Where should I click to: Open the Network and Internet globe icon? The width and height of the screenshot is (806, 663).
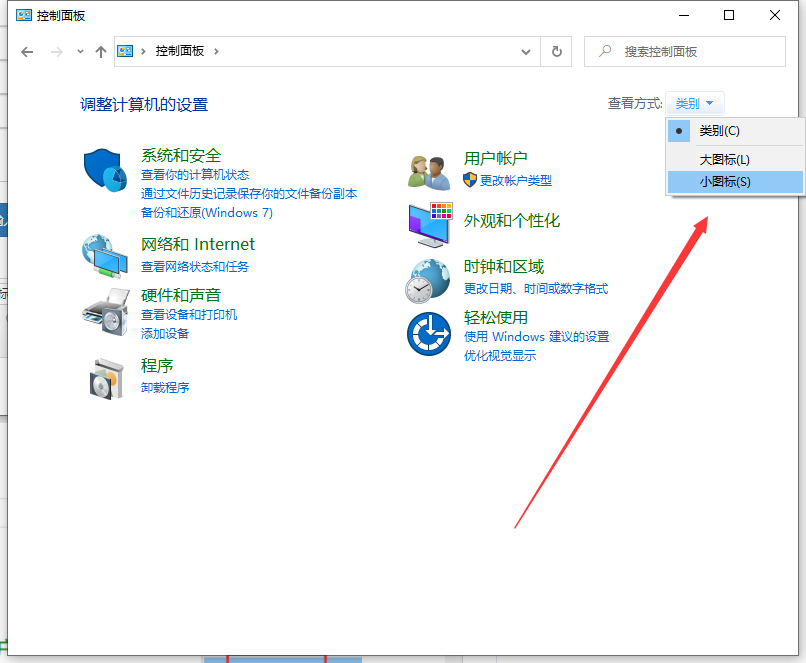(x=105, y=255)
